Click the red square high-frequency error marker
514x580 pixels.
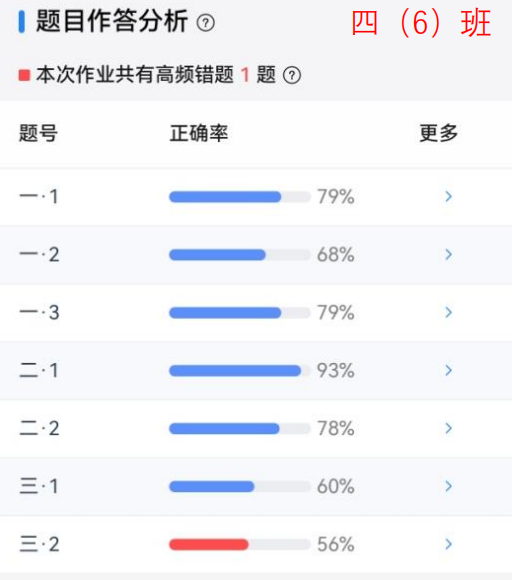[x=24, y=75]
